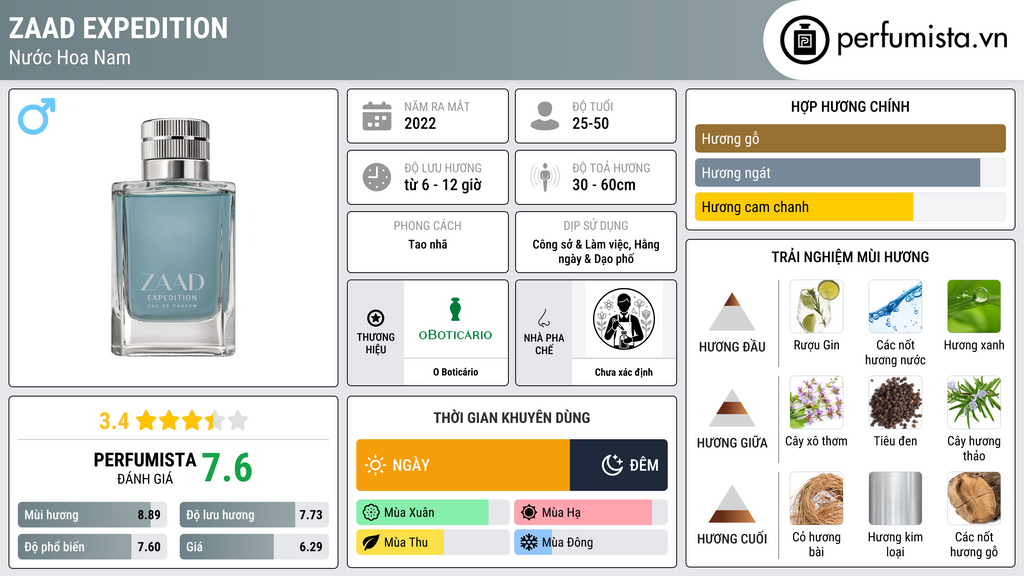Click the nose icon above Nhà pha chế

click(x=543, y=319)
